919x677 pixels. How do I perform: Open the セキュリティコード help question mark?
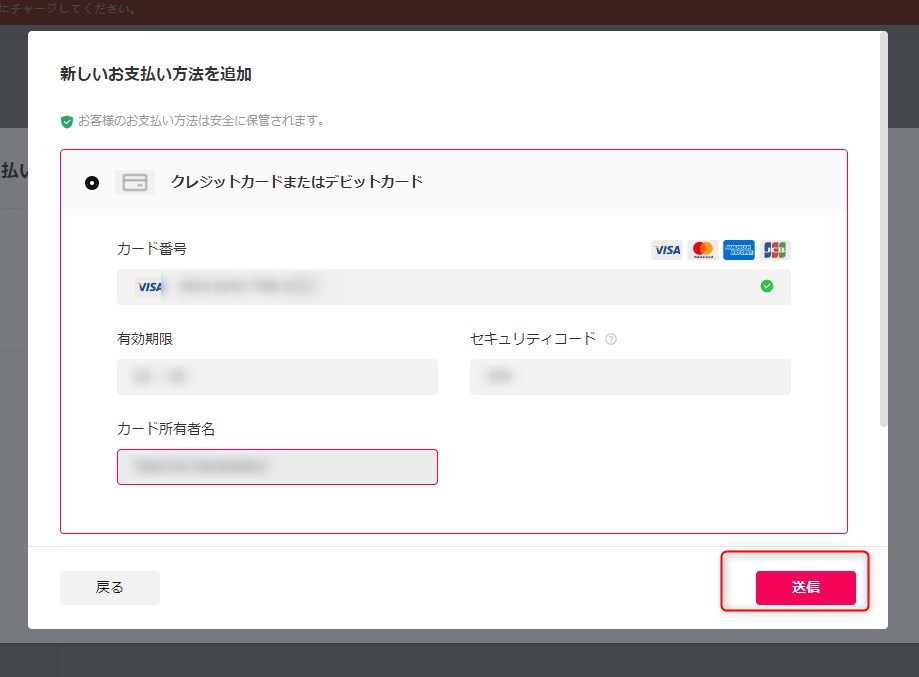pos(611,339)
